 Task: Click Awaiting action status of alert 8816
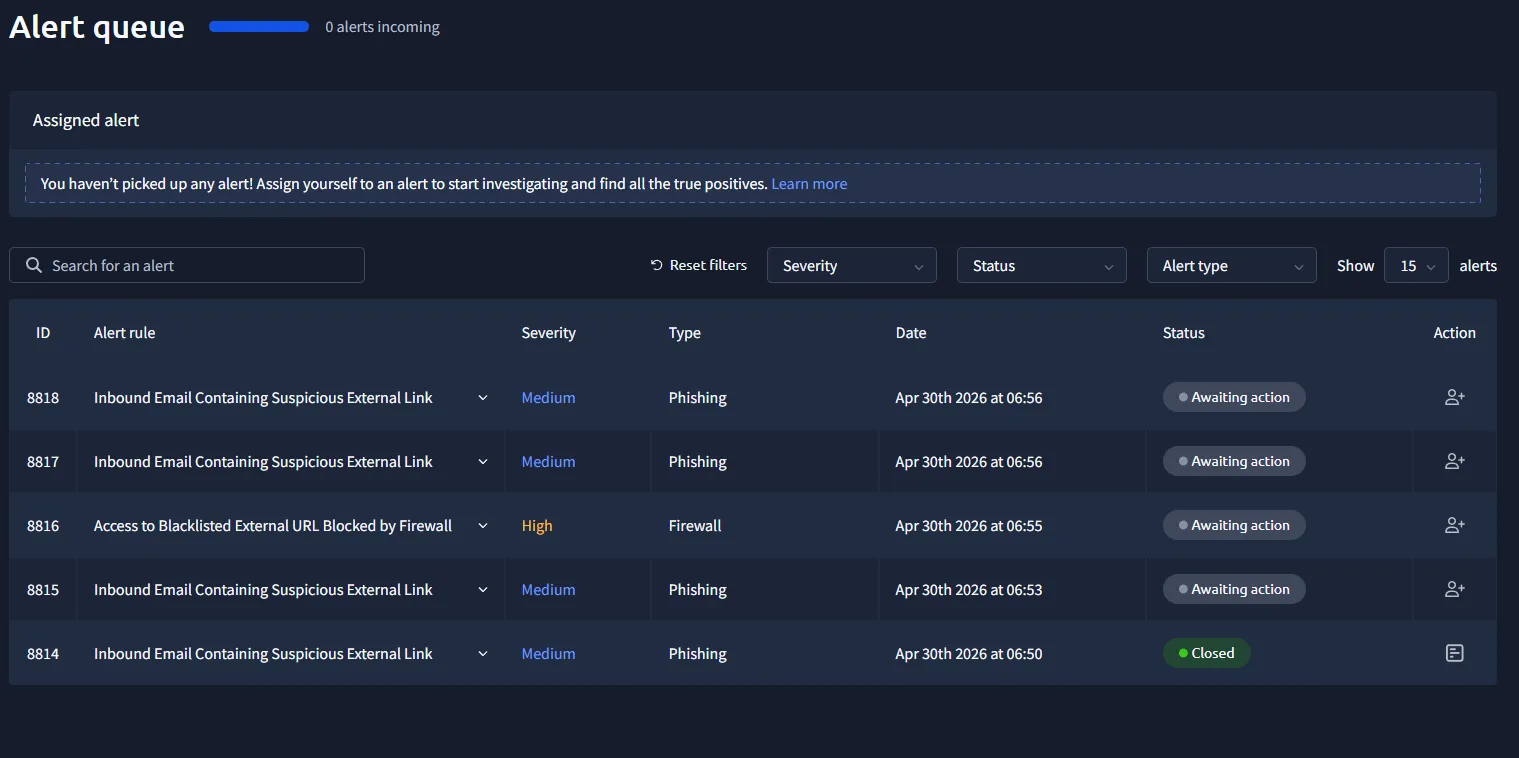point(1234,525)
